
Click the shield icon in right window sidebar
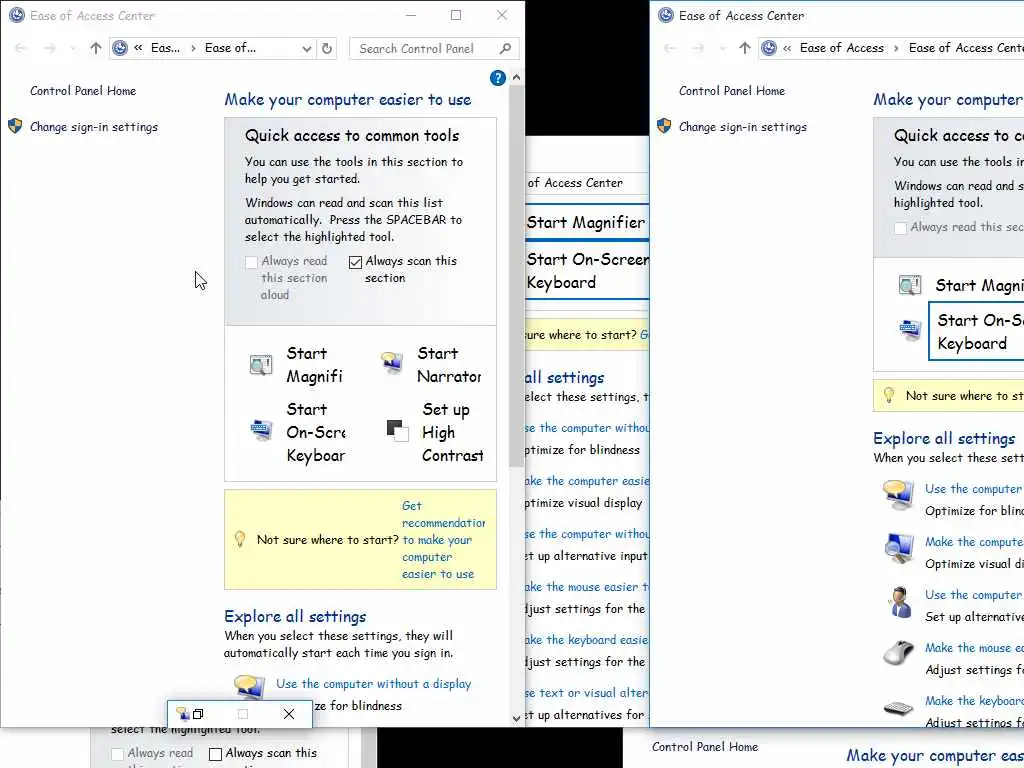[x=664, y=126]
